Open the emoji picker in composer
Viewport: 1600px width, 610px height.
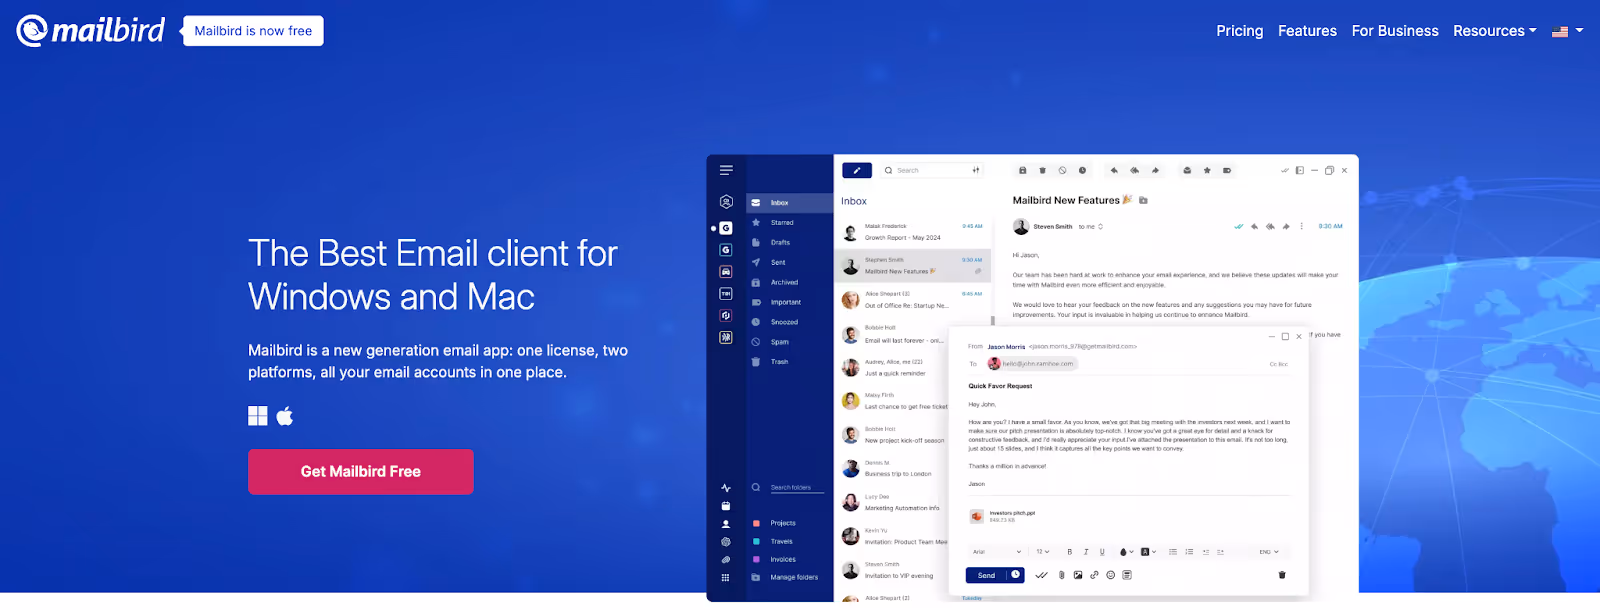pos(1111,575)
